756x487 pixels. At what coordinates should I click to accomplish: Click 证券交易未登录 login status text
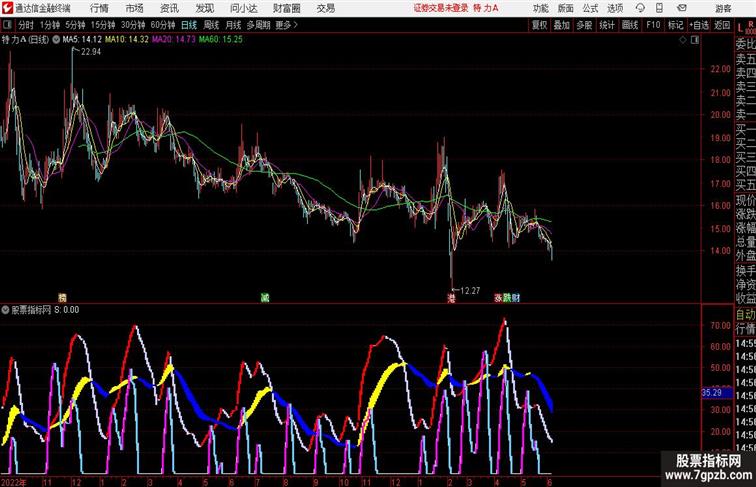[441, 8]
